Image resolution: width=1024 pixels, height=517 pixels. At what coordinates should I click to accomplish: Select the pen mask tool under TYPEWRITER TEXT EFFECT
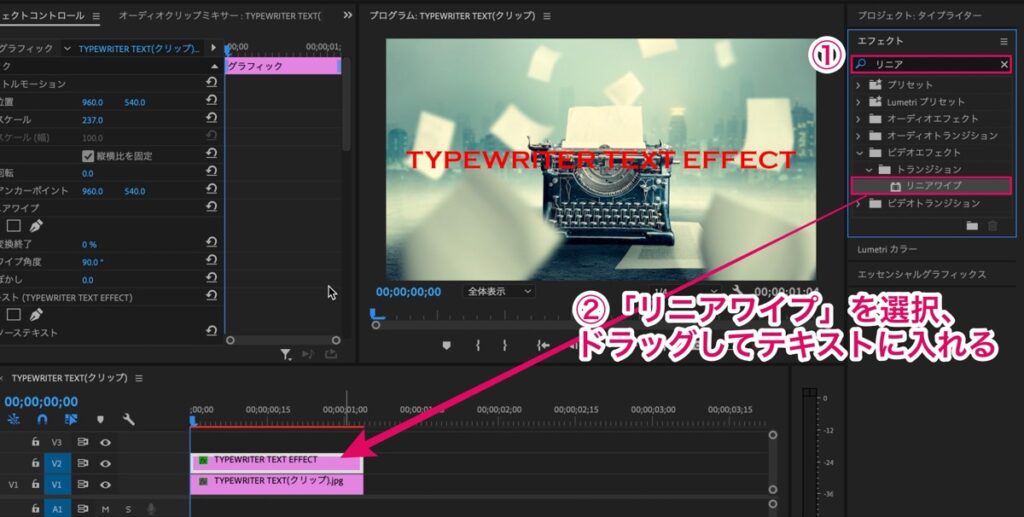36,315
